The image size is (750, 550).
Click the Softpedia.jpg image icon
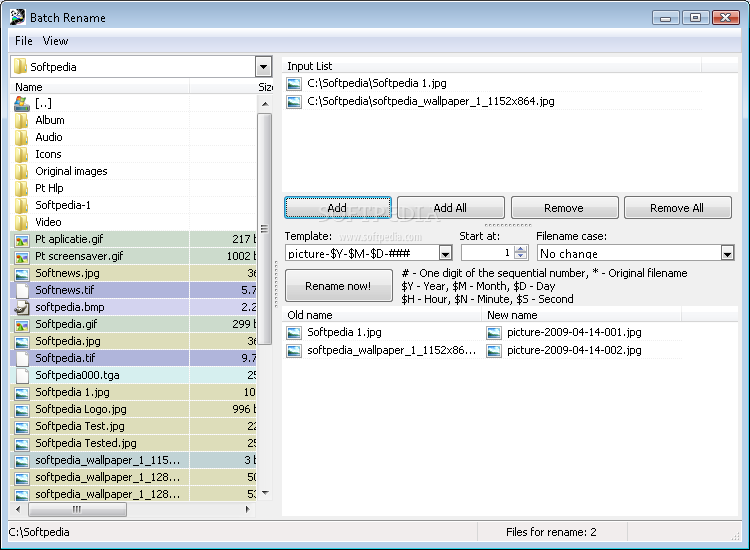pyautogui.click(x=22, y=342)
